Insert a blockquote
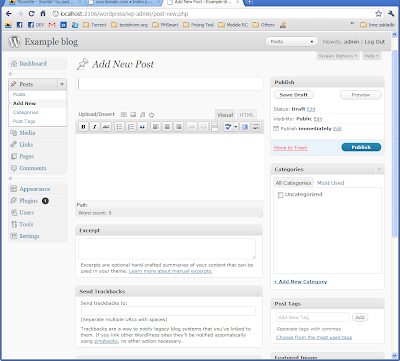This screenshot has height=361, width=400. click(142, 127)
